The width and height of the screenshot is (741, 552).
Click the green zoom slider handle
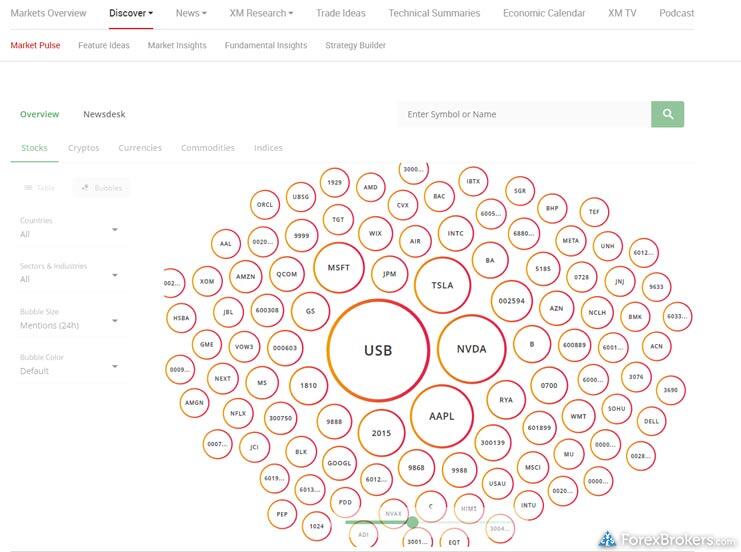(412, 521)
